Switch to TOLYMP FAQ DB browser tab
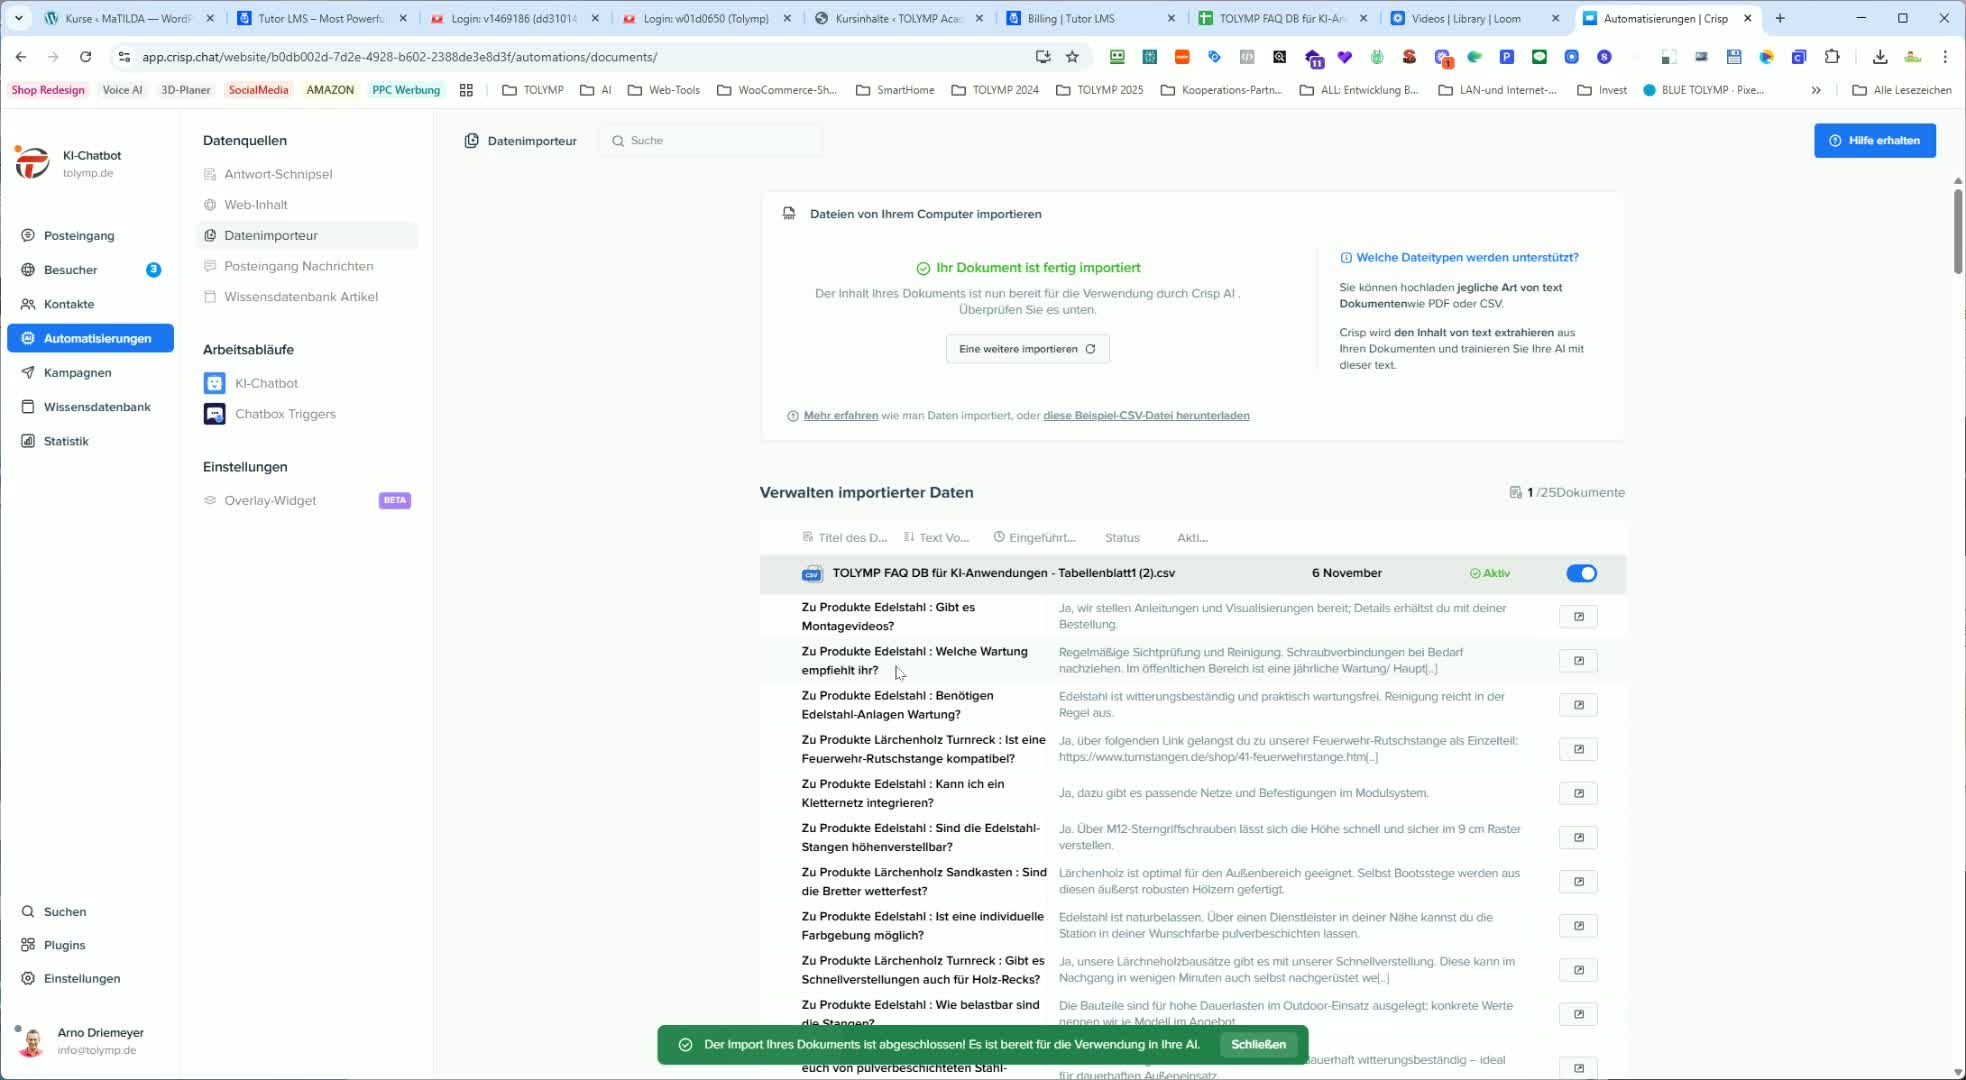The image size is (1966, 1080). [x=1280, y=18]
